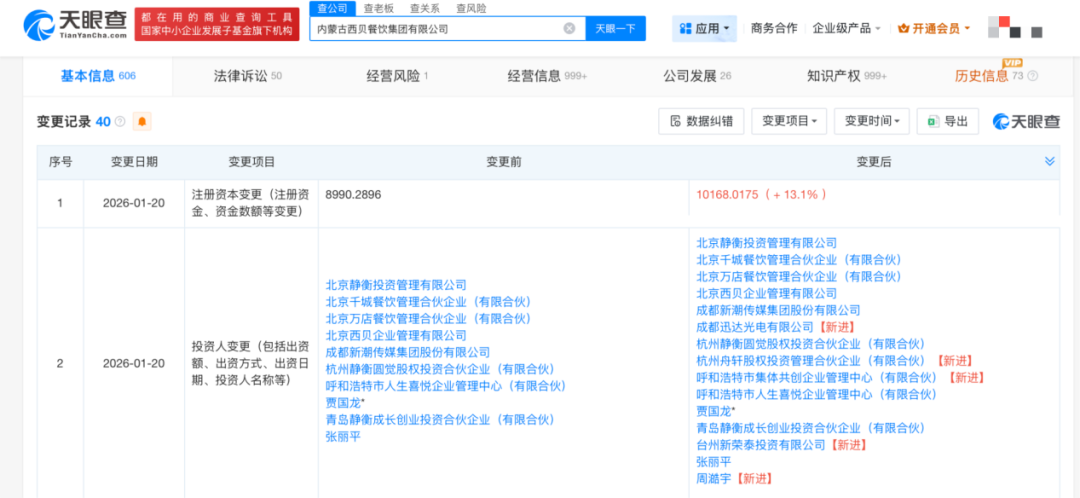This screenshot has width=1080, height=498.
Task: Click the help icon next to 历史信息
Action: 1032,76
